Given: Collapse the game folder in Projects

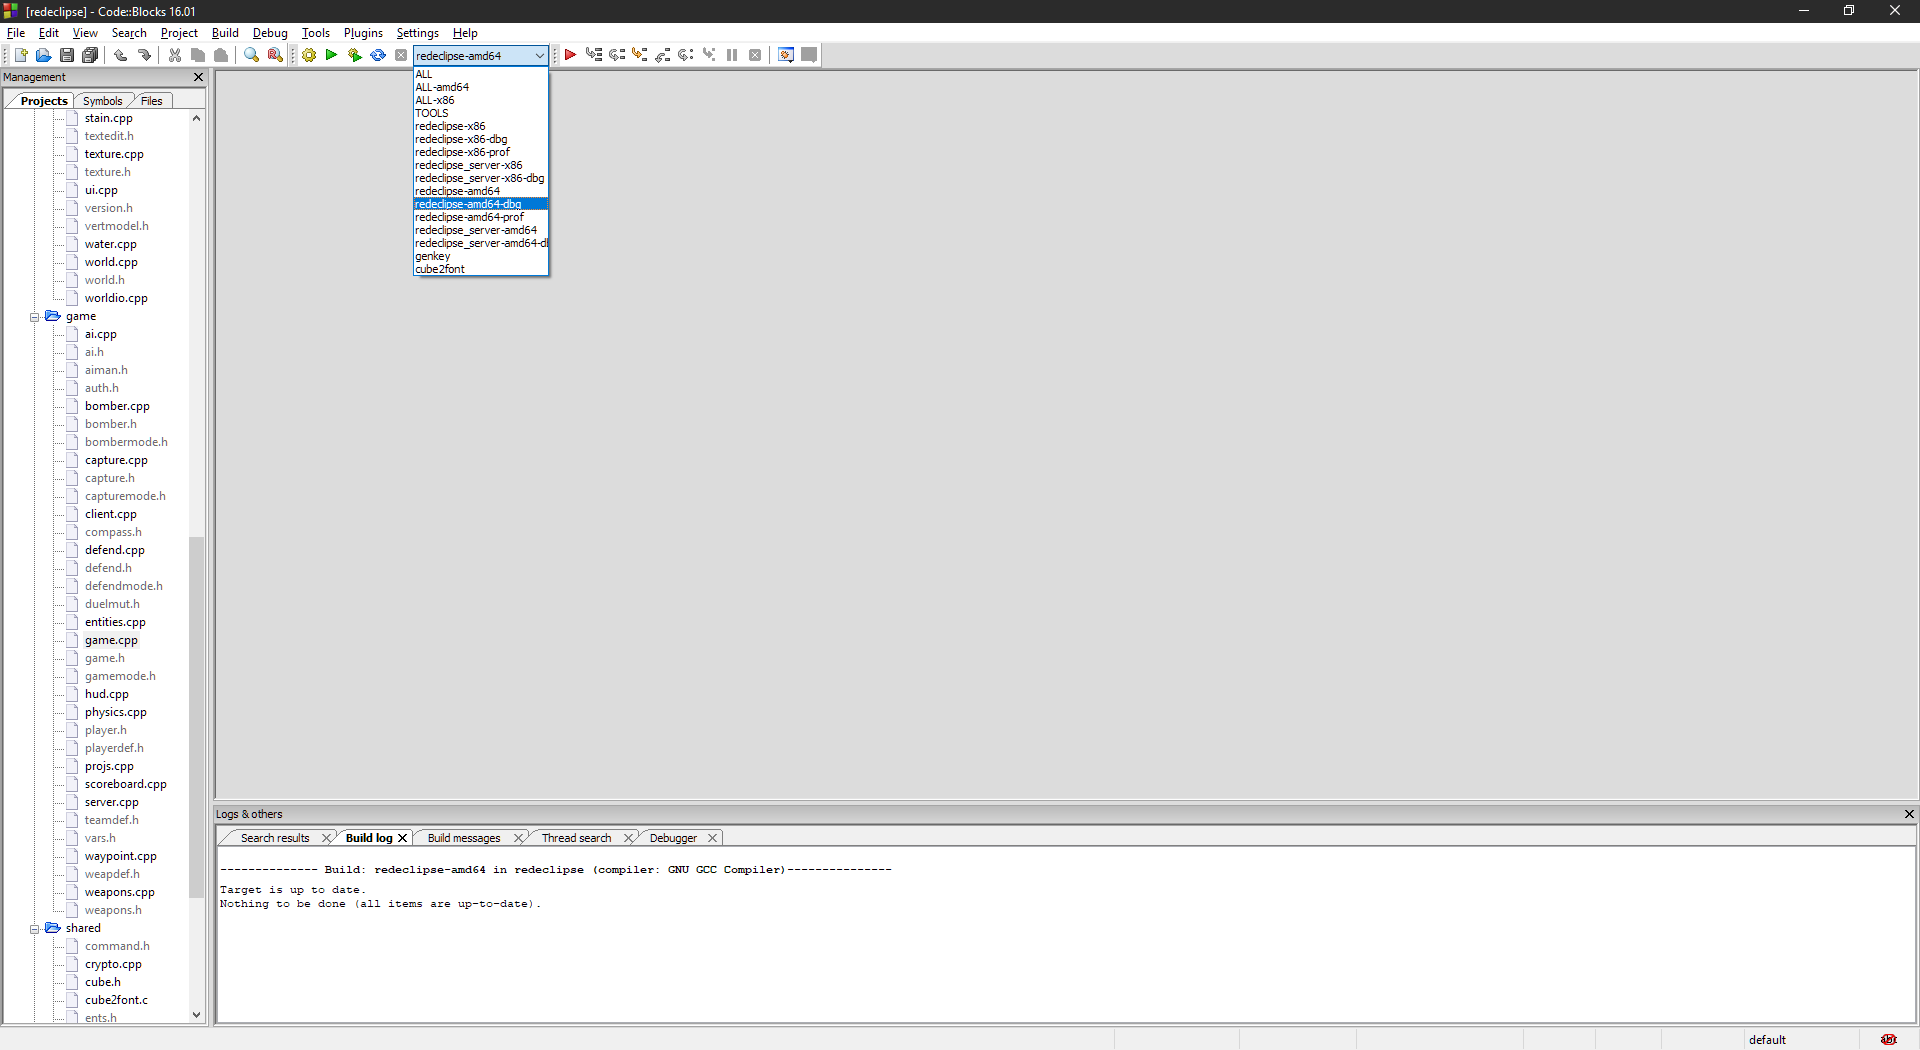Looking at the screenshot, I should pyautogui.click(x=34, y=316).
